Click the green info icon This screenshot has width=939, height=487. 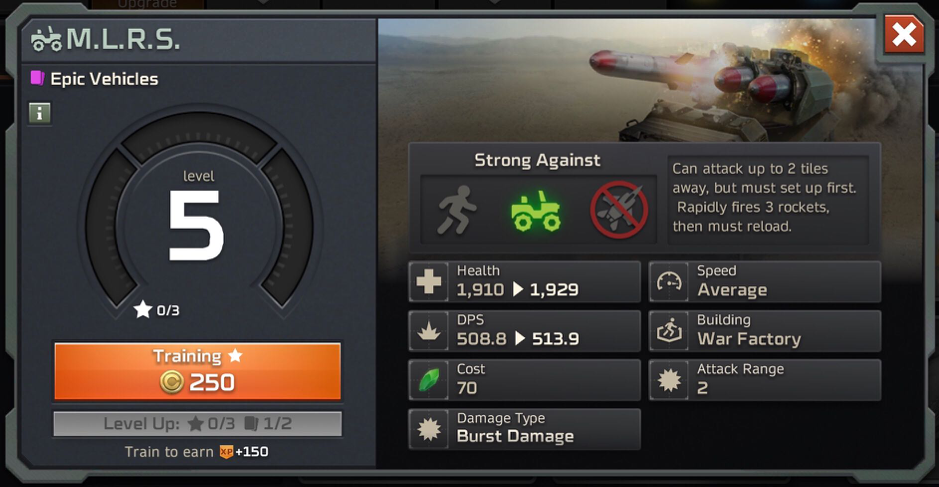[x=40, y=113]
